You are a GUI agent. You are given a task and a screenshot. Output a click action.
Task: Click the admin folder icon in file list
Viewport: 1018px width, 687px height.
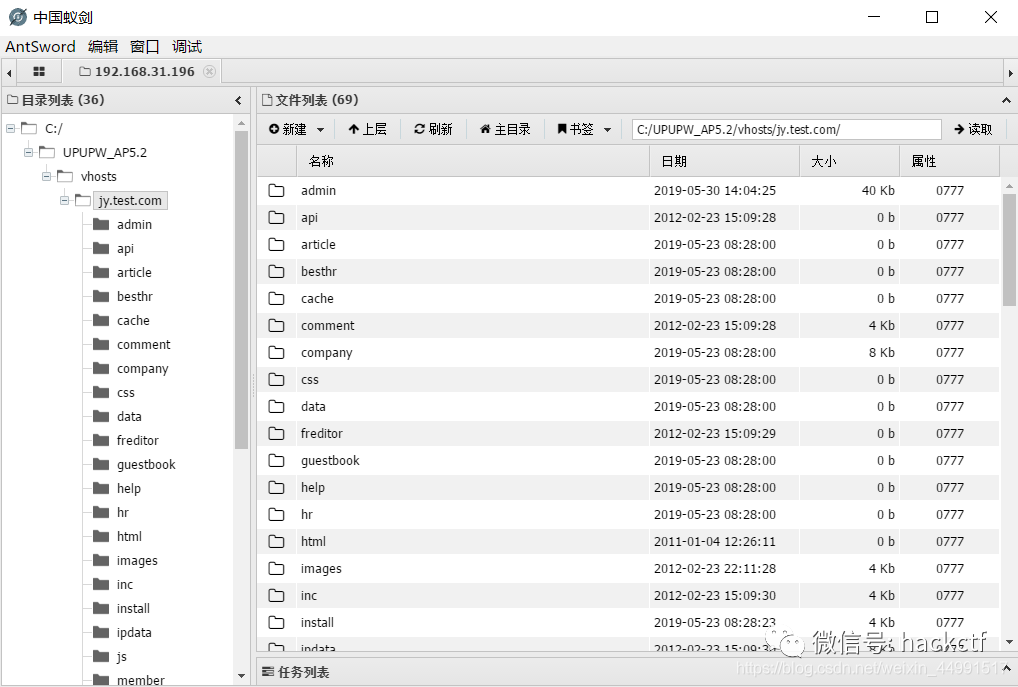tap(277, 190)
